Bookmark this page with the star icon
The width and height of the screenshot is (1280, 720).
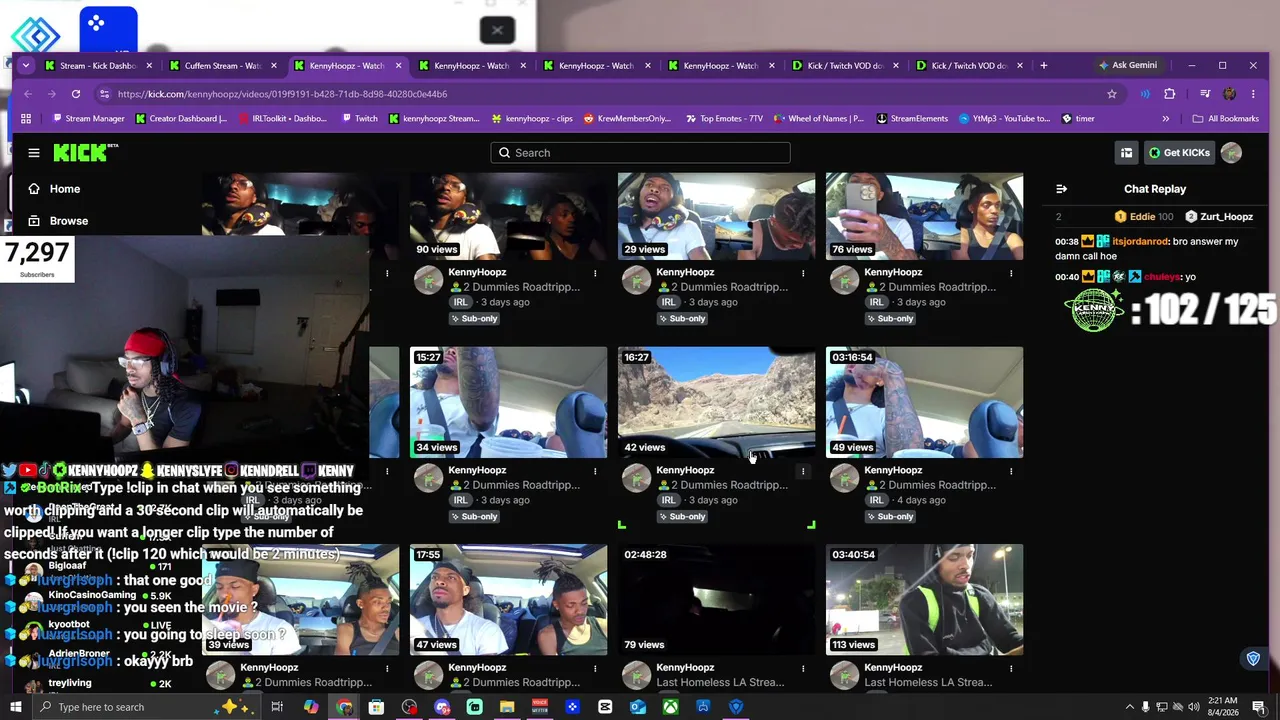pyautogui.click(x=1111, y=94)
